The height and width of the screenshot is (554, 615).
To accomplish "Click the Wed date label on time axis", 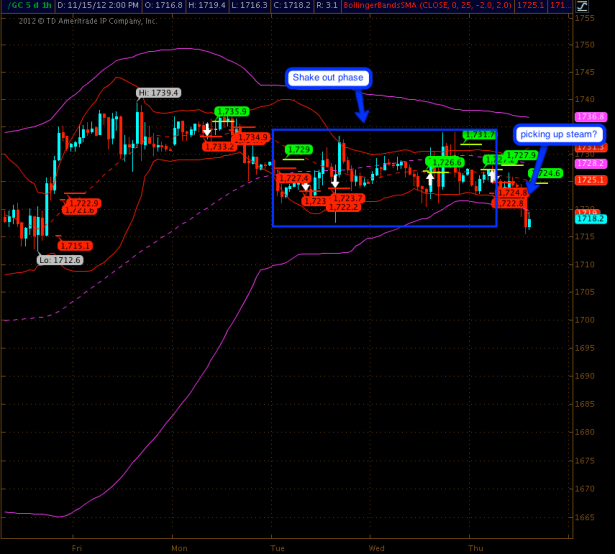I will pos(376,548).
